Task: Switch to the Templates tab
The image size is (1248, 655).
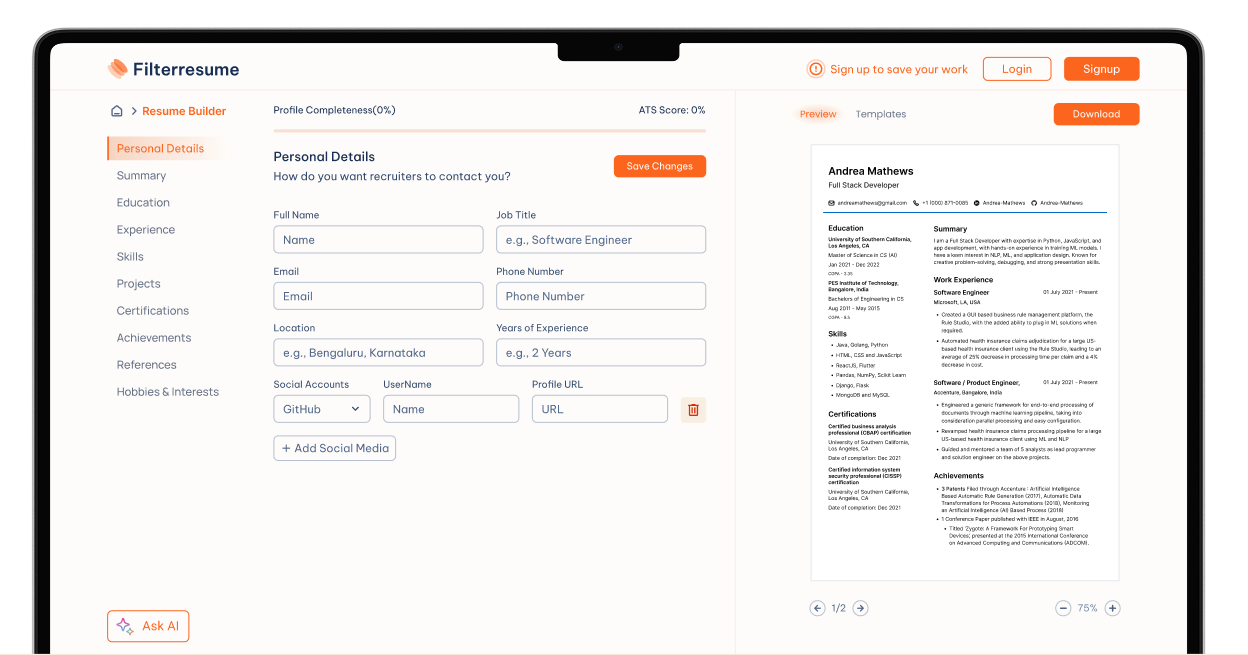Action: (x=880, y=114)
